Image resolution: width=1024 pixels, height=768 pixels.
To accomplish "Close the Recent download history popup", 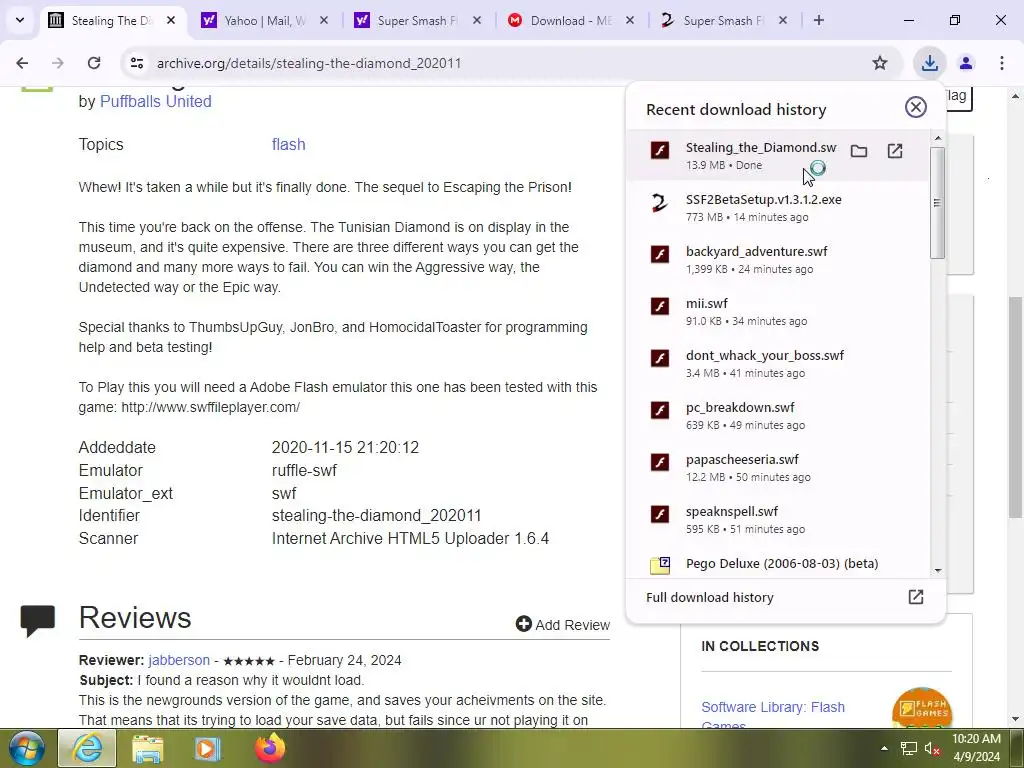I will tap(916, 107).
